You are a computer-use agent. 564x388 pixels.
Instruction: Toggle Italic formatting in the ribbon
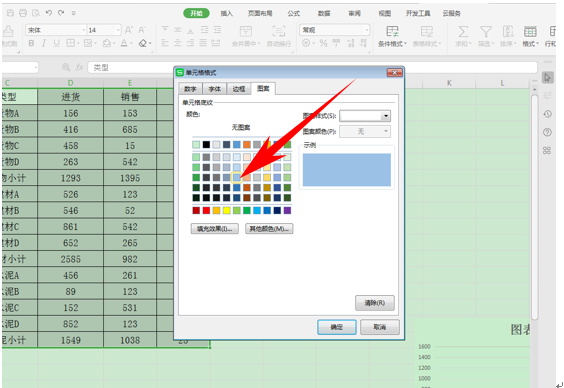tap(44, 44)
